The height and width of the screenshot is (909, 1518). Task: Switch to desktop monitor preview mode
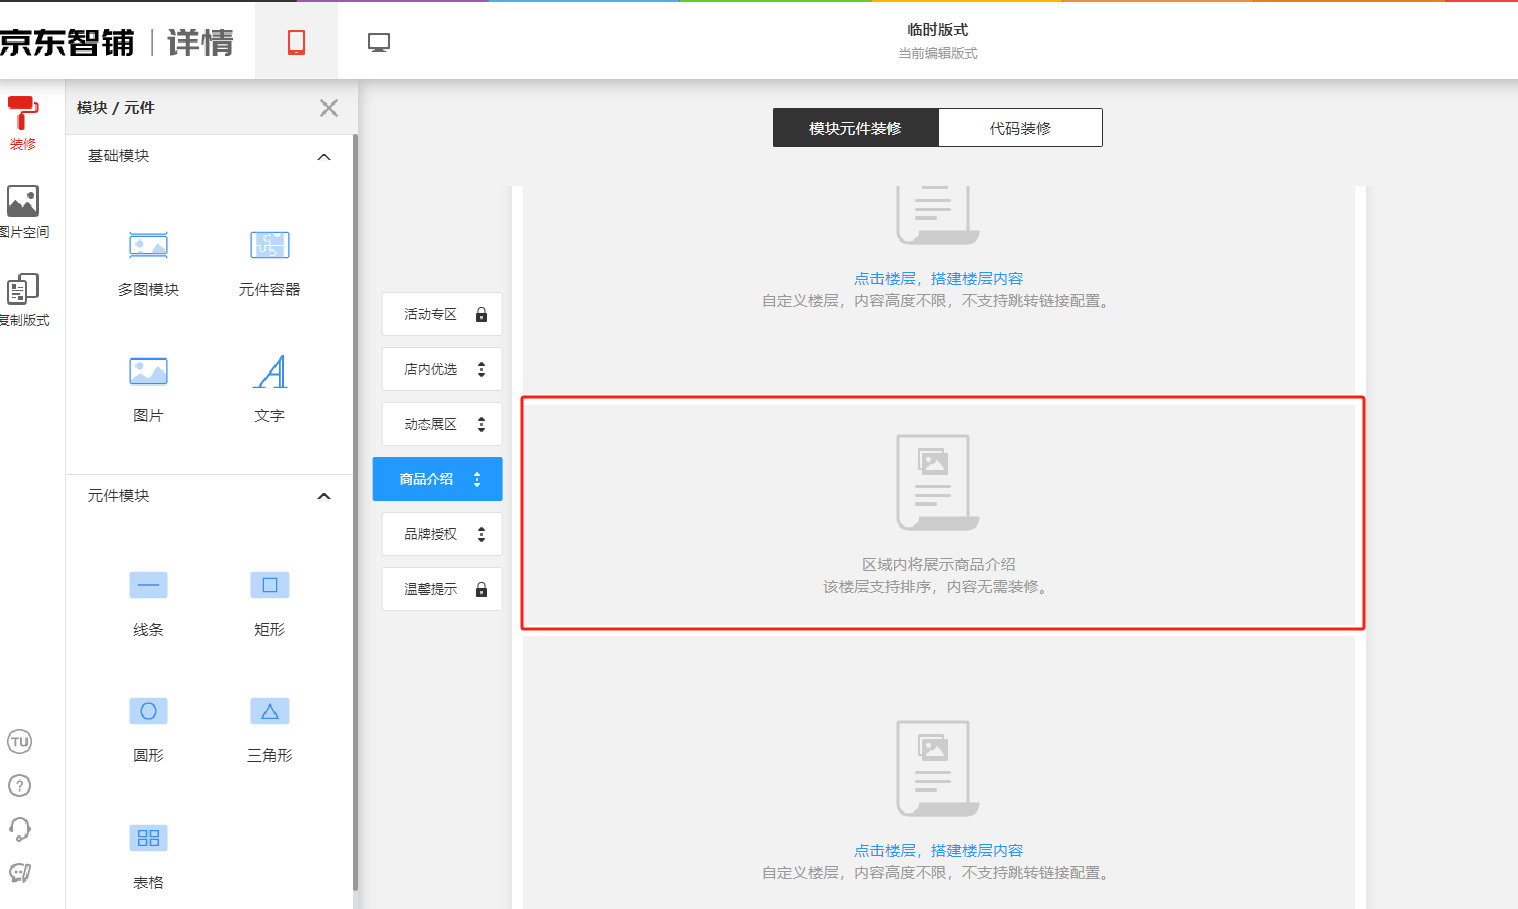(x=379, y=42)
